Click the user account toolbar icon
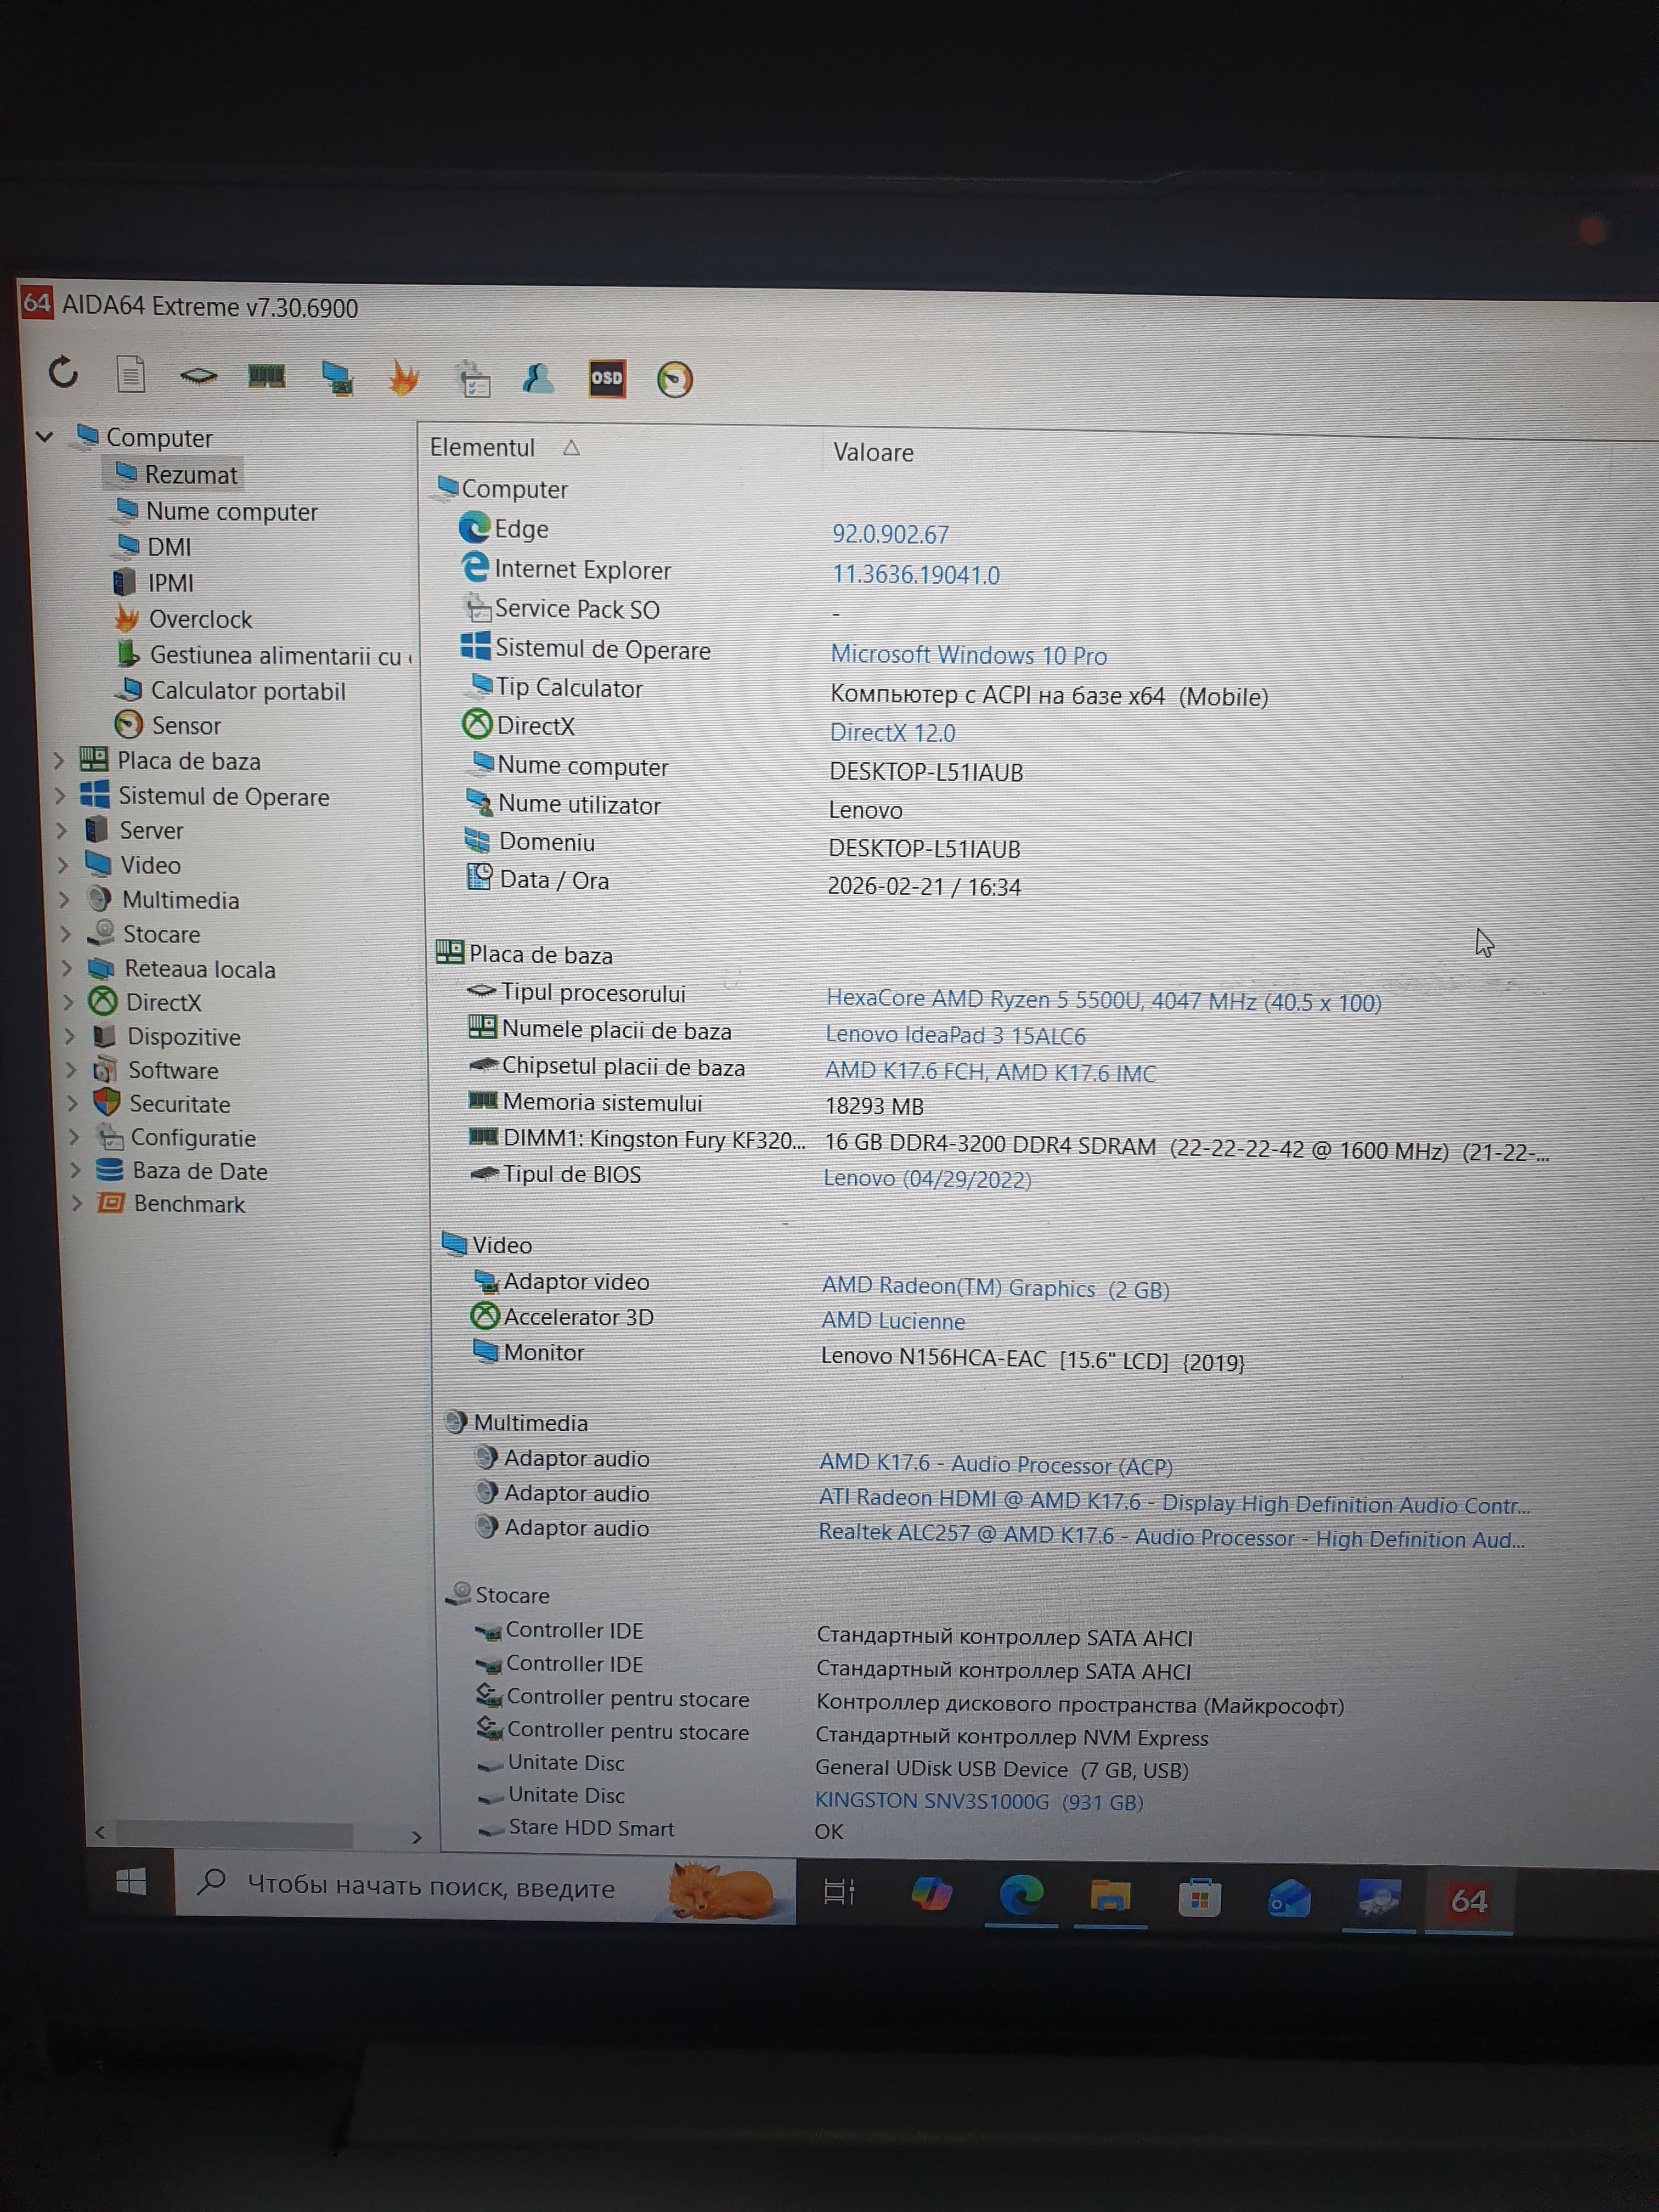 538,378
